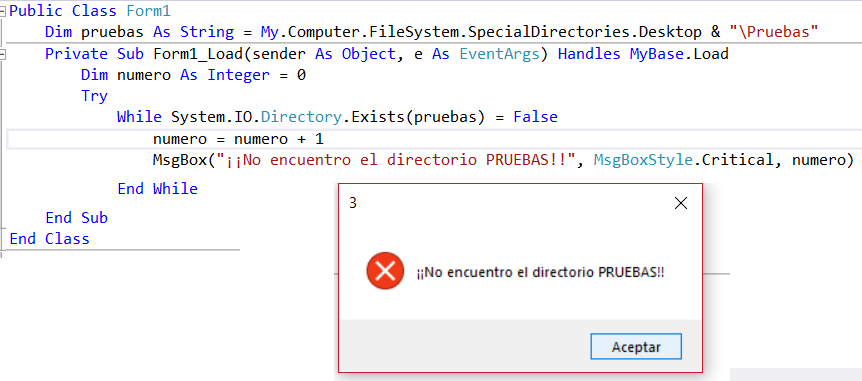Close the message box with the X
Image resolution: width=862 pixels, height=381 pixels.
681,203
